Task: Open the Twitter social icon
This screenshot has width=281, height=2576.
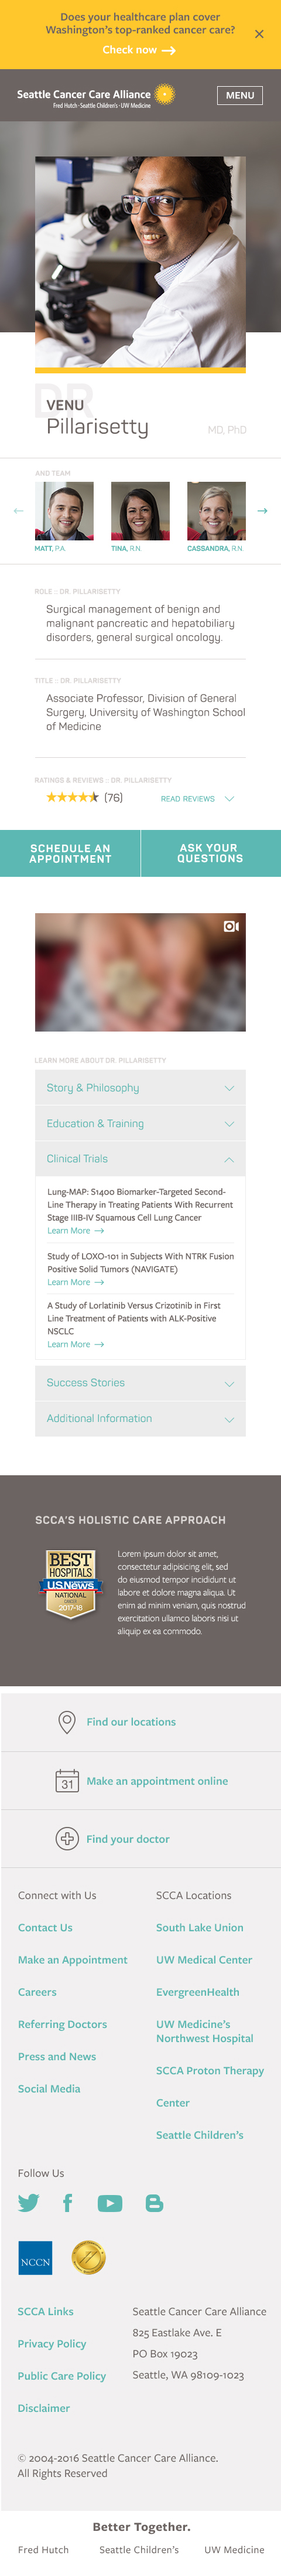Action: [29, 2203]
